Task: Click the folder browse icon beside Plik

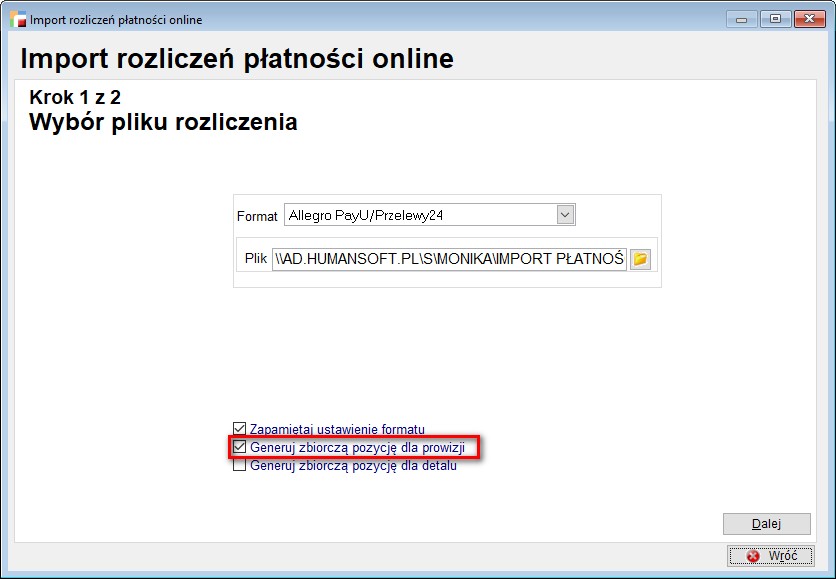Action: pyautogui.click(x=640, y=259)
